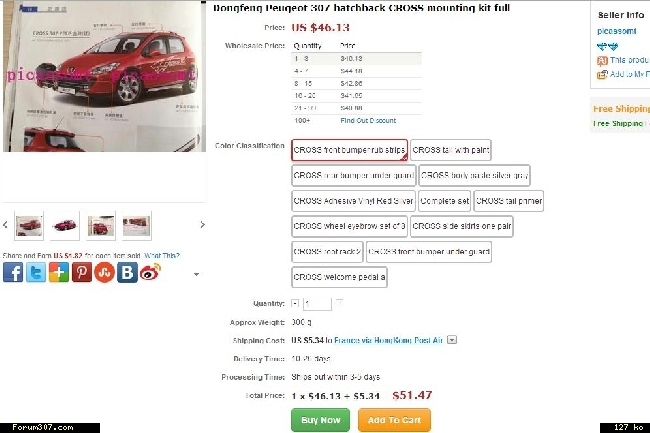Share via the Twitter bird icon
650x433 pixels.
tap(36, 273)
